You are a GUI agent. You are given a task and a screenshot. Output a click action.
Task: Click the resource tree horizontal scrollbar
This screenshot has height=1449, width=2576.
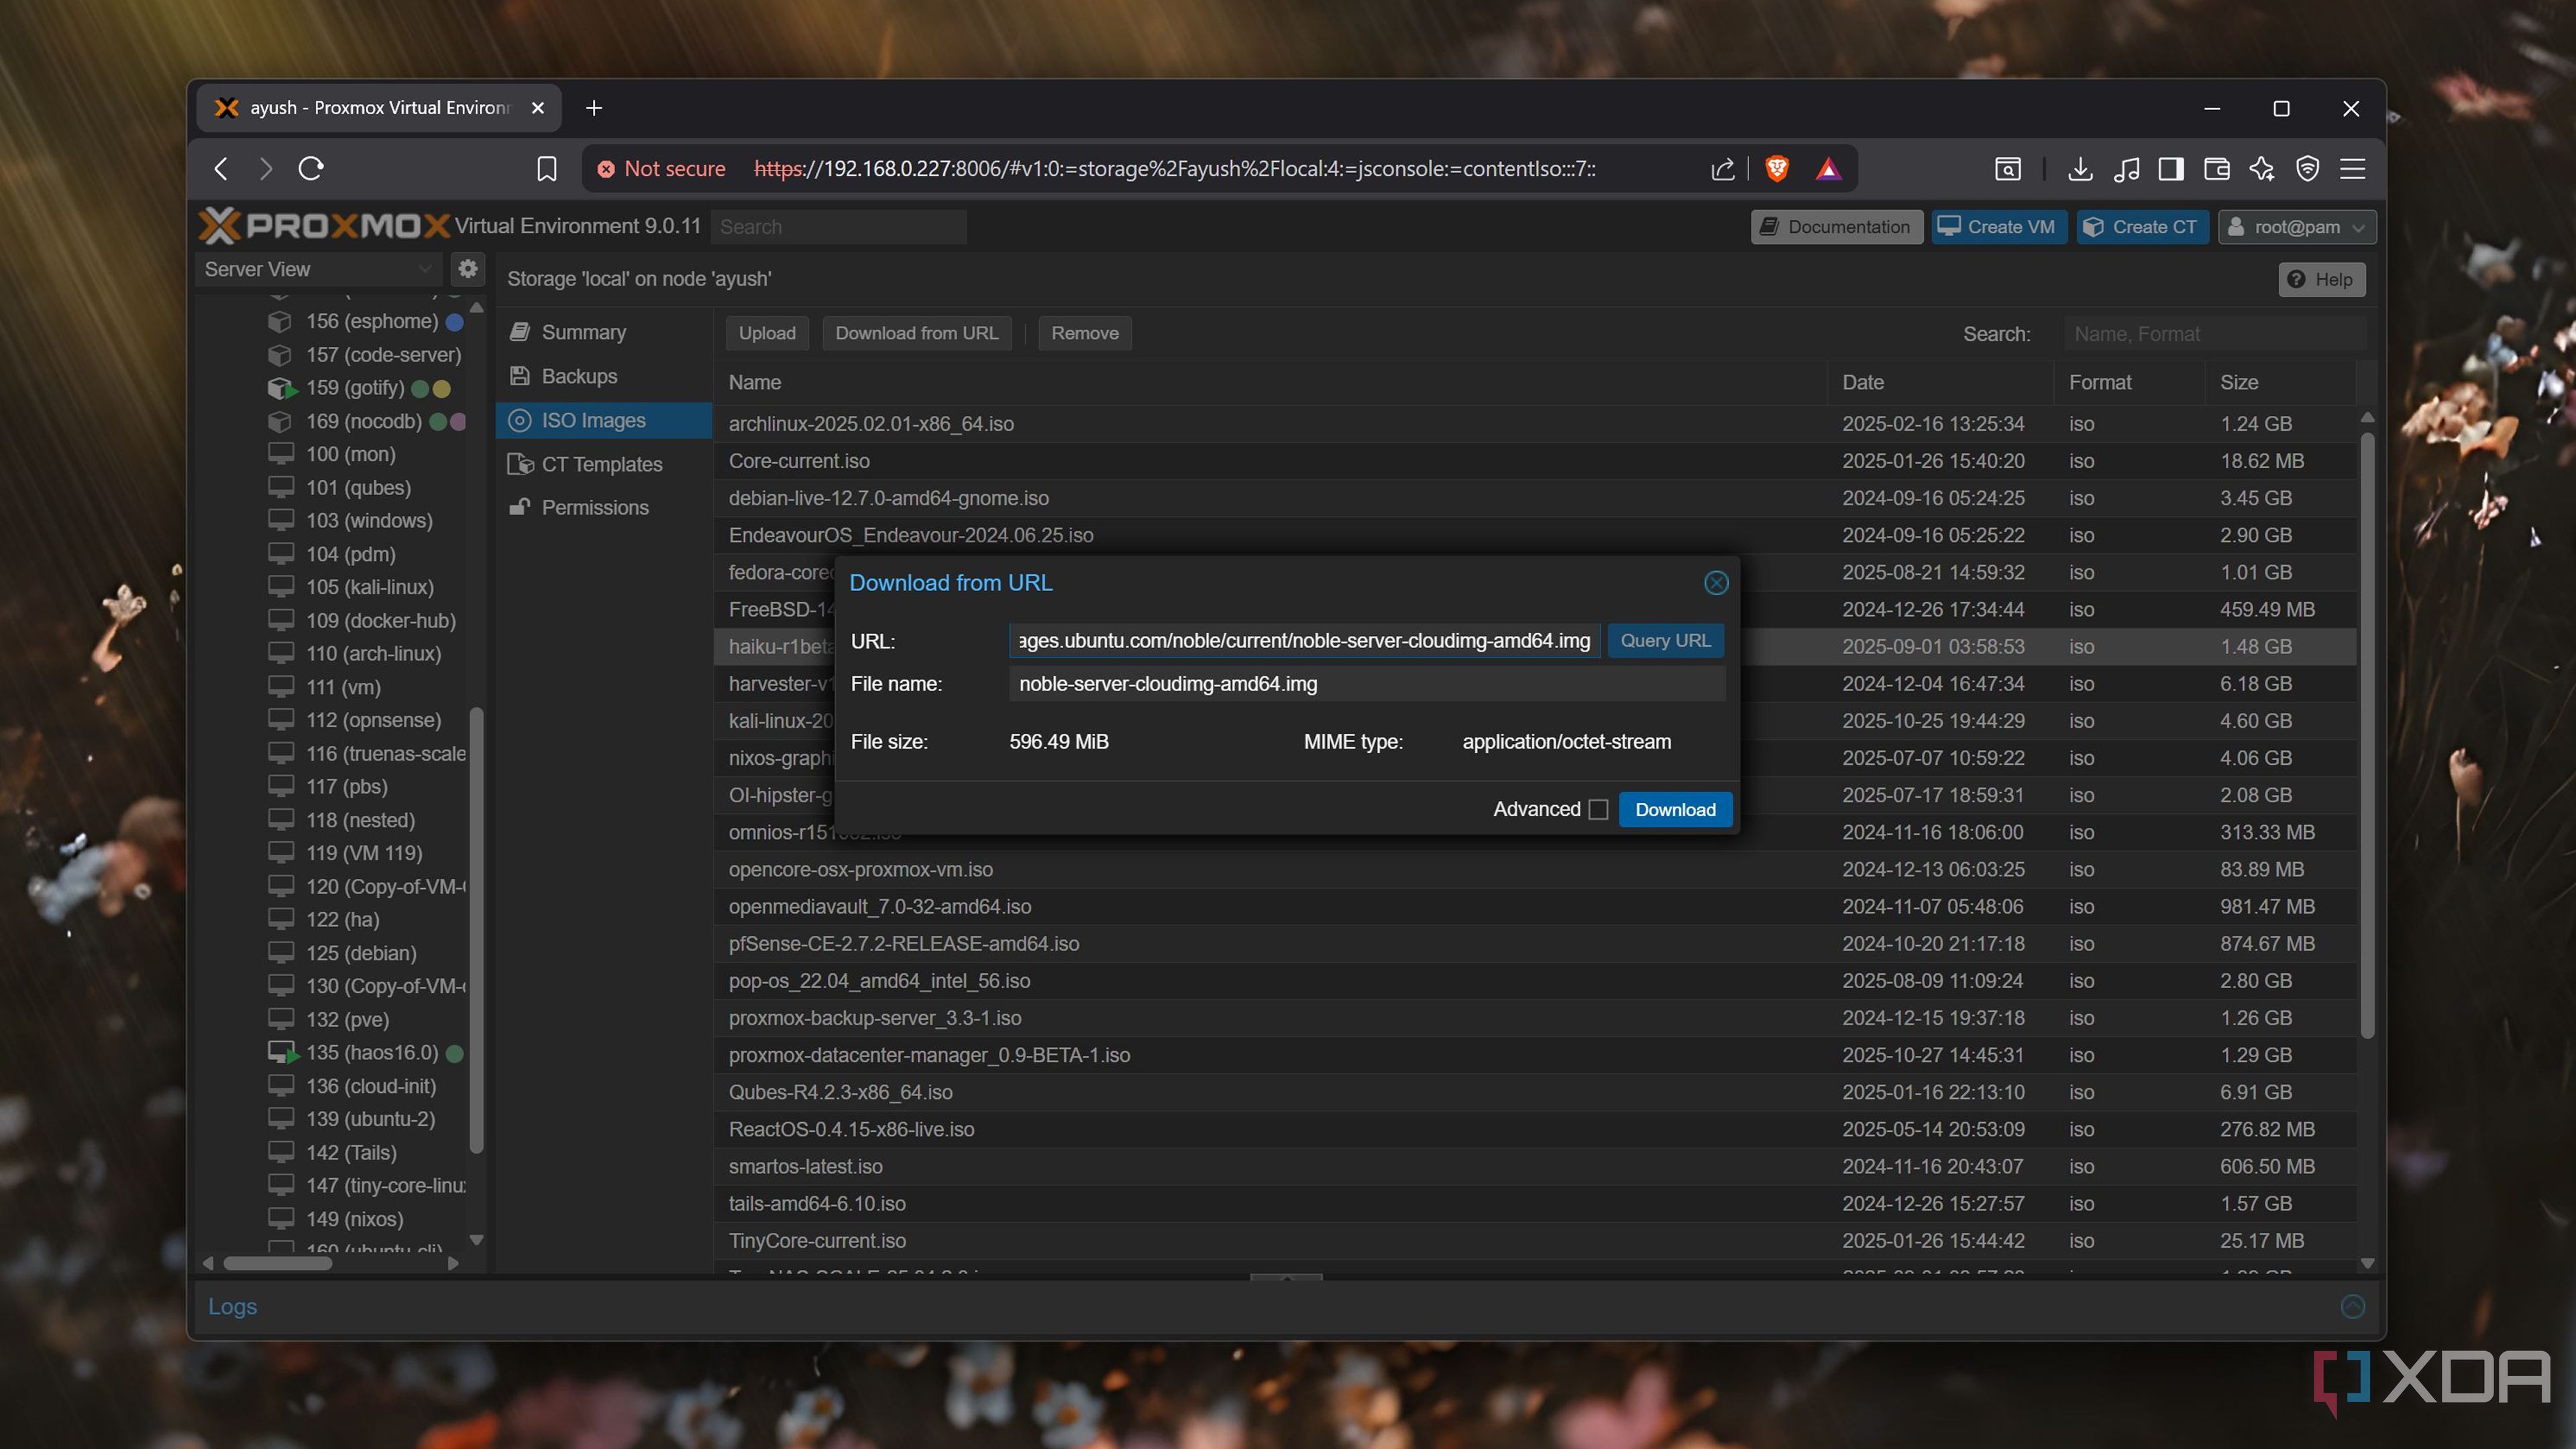(277, 1263)
